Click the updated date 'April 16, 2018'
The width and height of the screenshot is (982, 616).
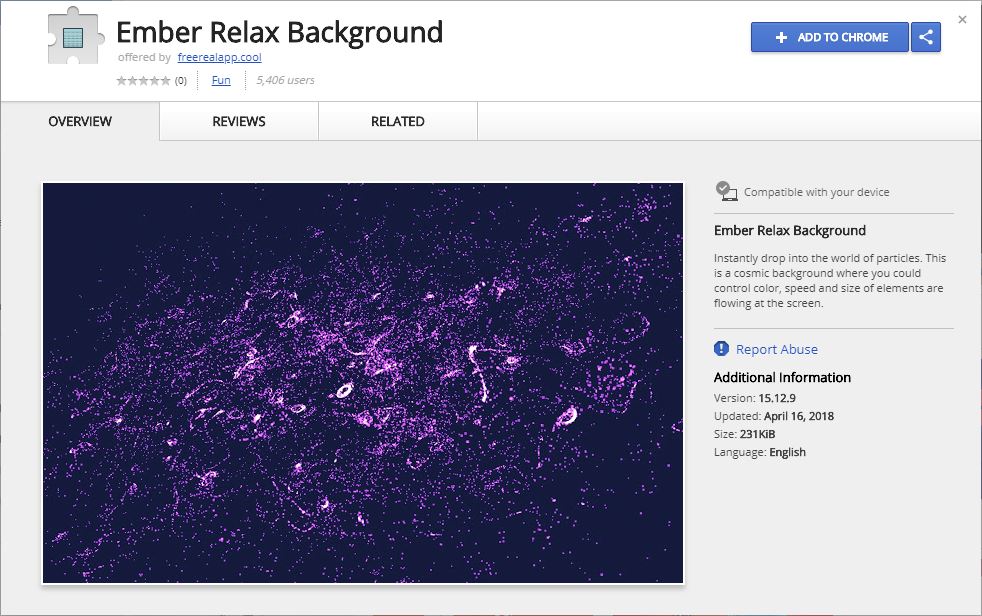[799, 416]
